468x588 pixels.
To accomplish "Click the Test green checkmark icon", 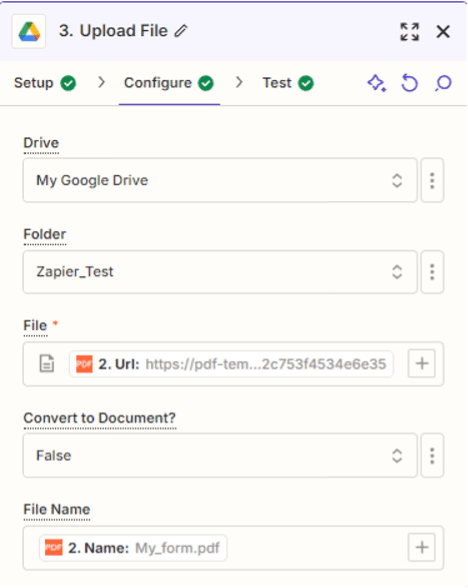I will pyautogui.click(x=306, y=83).
